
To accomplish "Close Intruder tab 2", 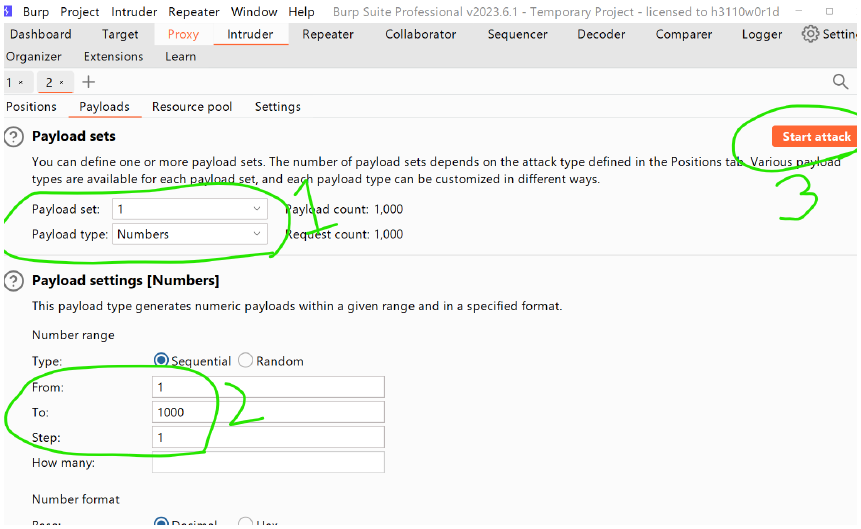I will (62, 83).
